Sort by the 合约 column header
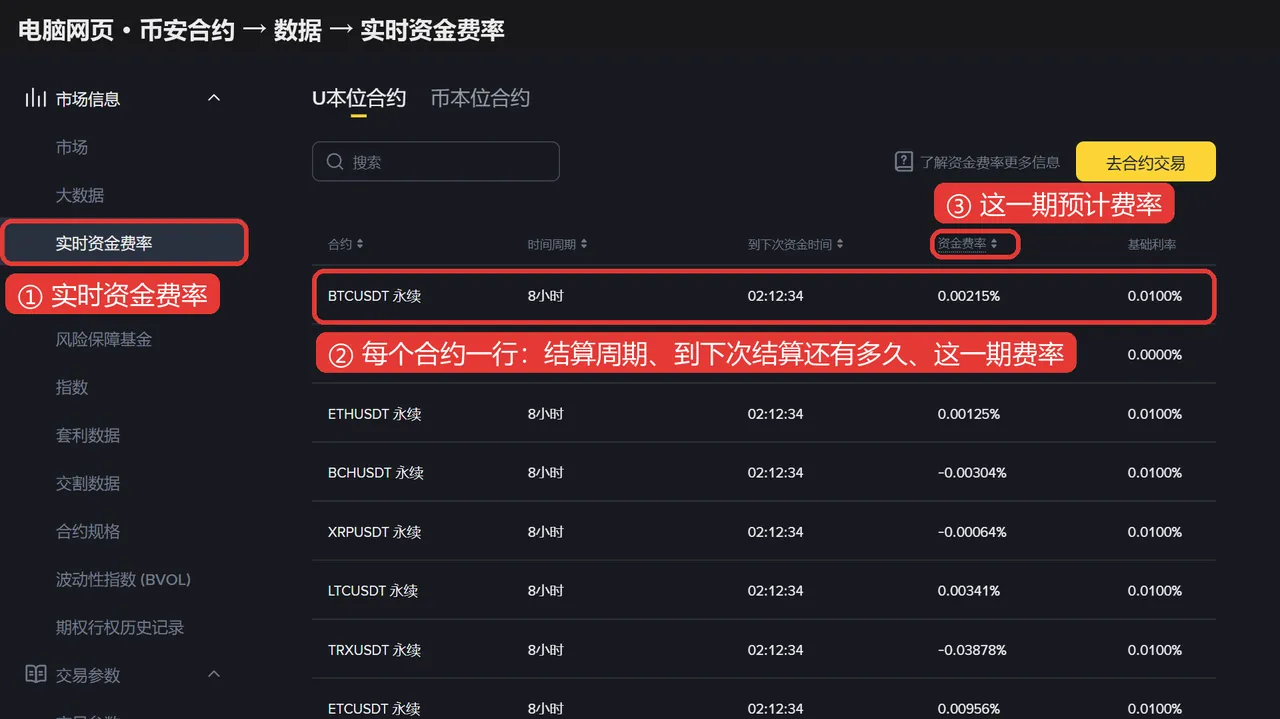The image size is (1280, 719). [346, 244]
